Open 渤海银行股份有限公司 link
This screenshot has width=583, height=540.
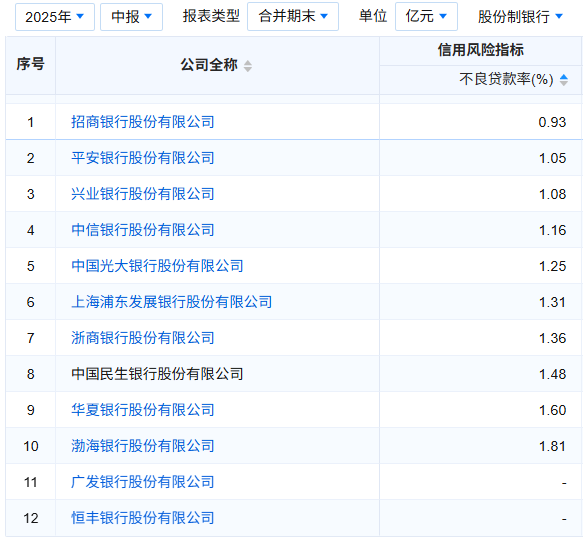click(x=143, y=446)
